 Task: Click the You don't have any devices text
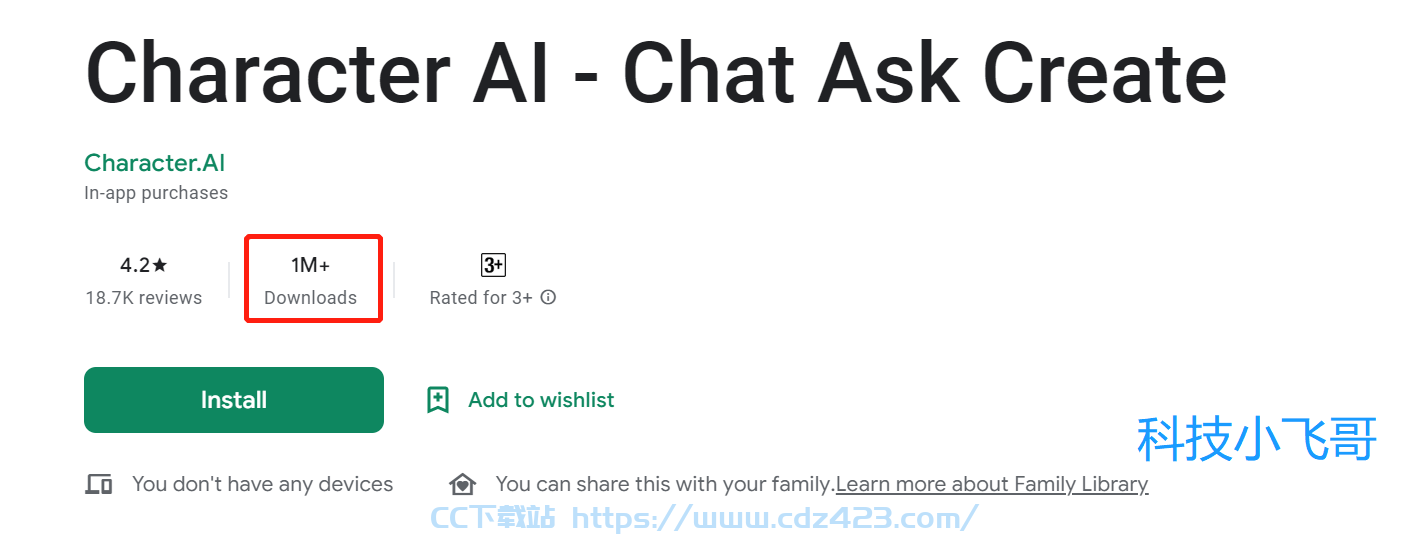[x=263, y=484]
